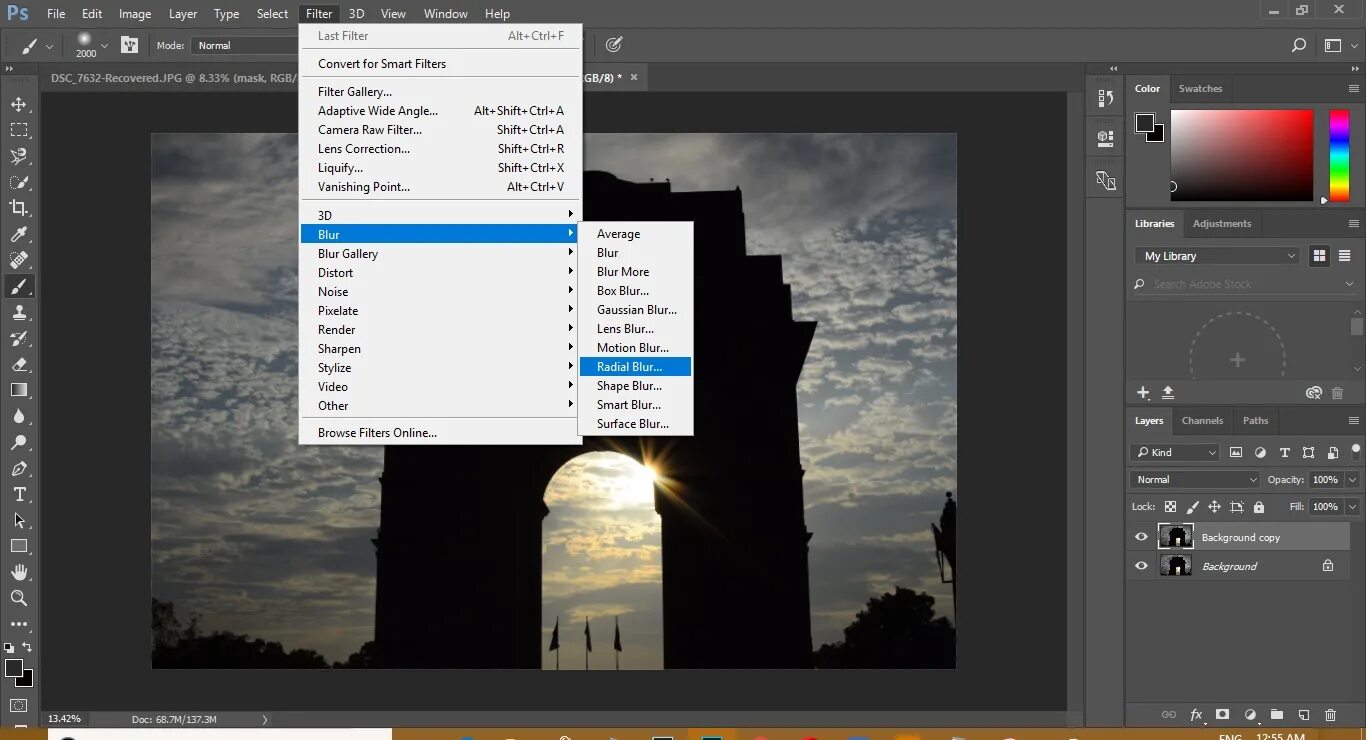
Task: Click the Add layer mask icon
Action: 1222,715
